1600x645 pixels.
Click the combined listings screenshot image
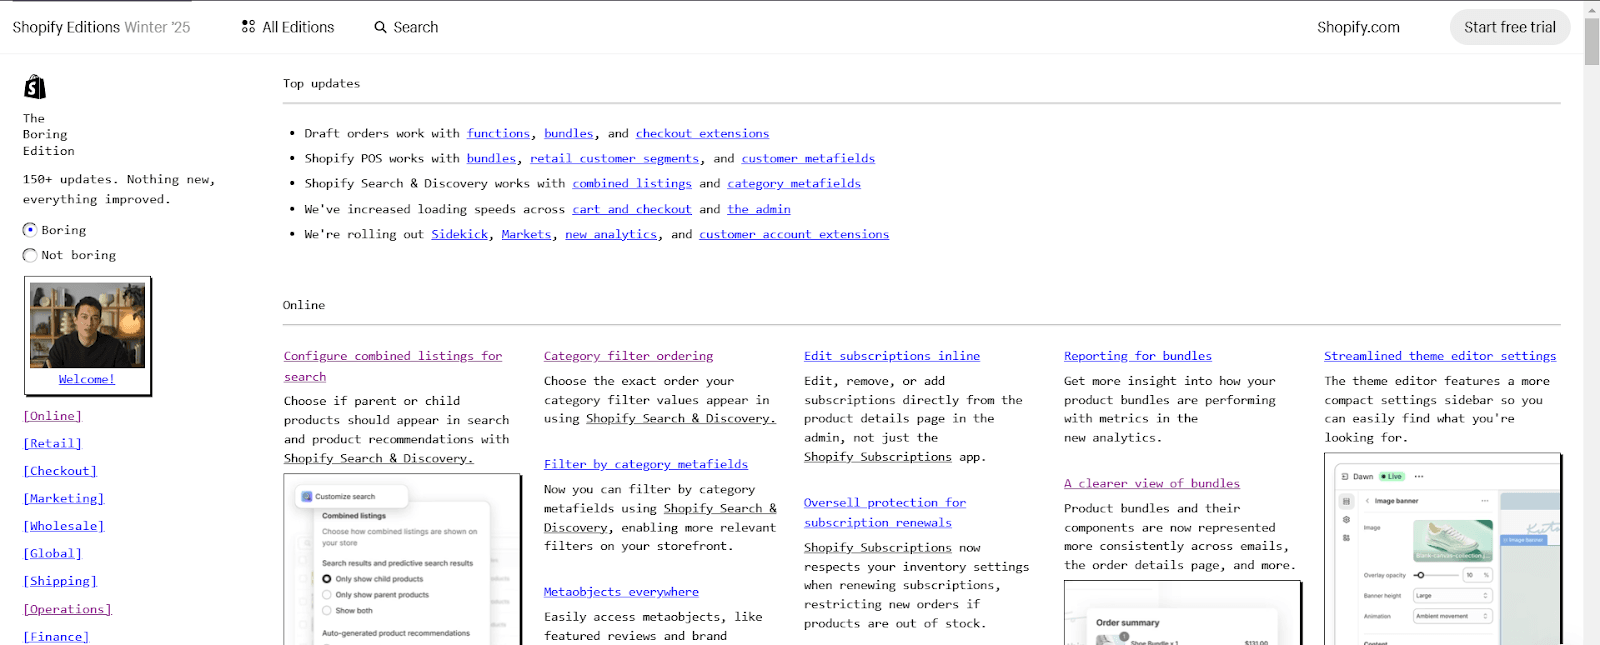(x=402, y=559)
